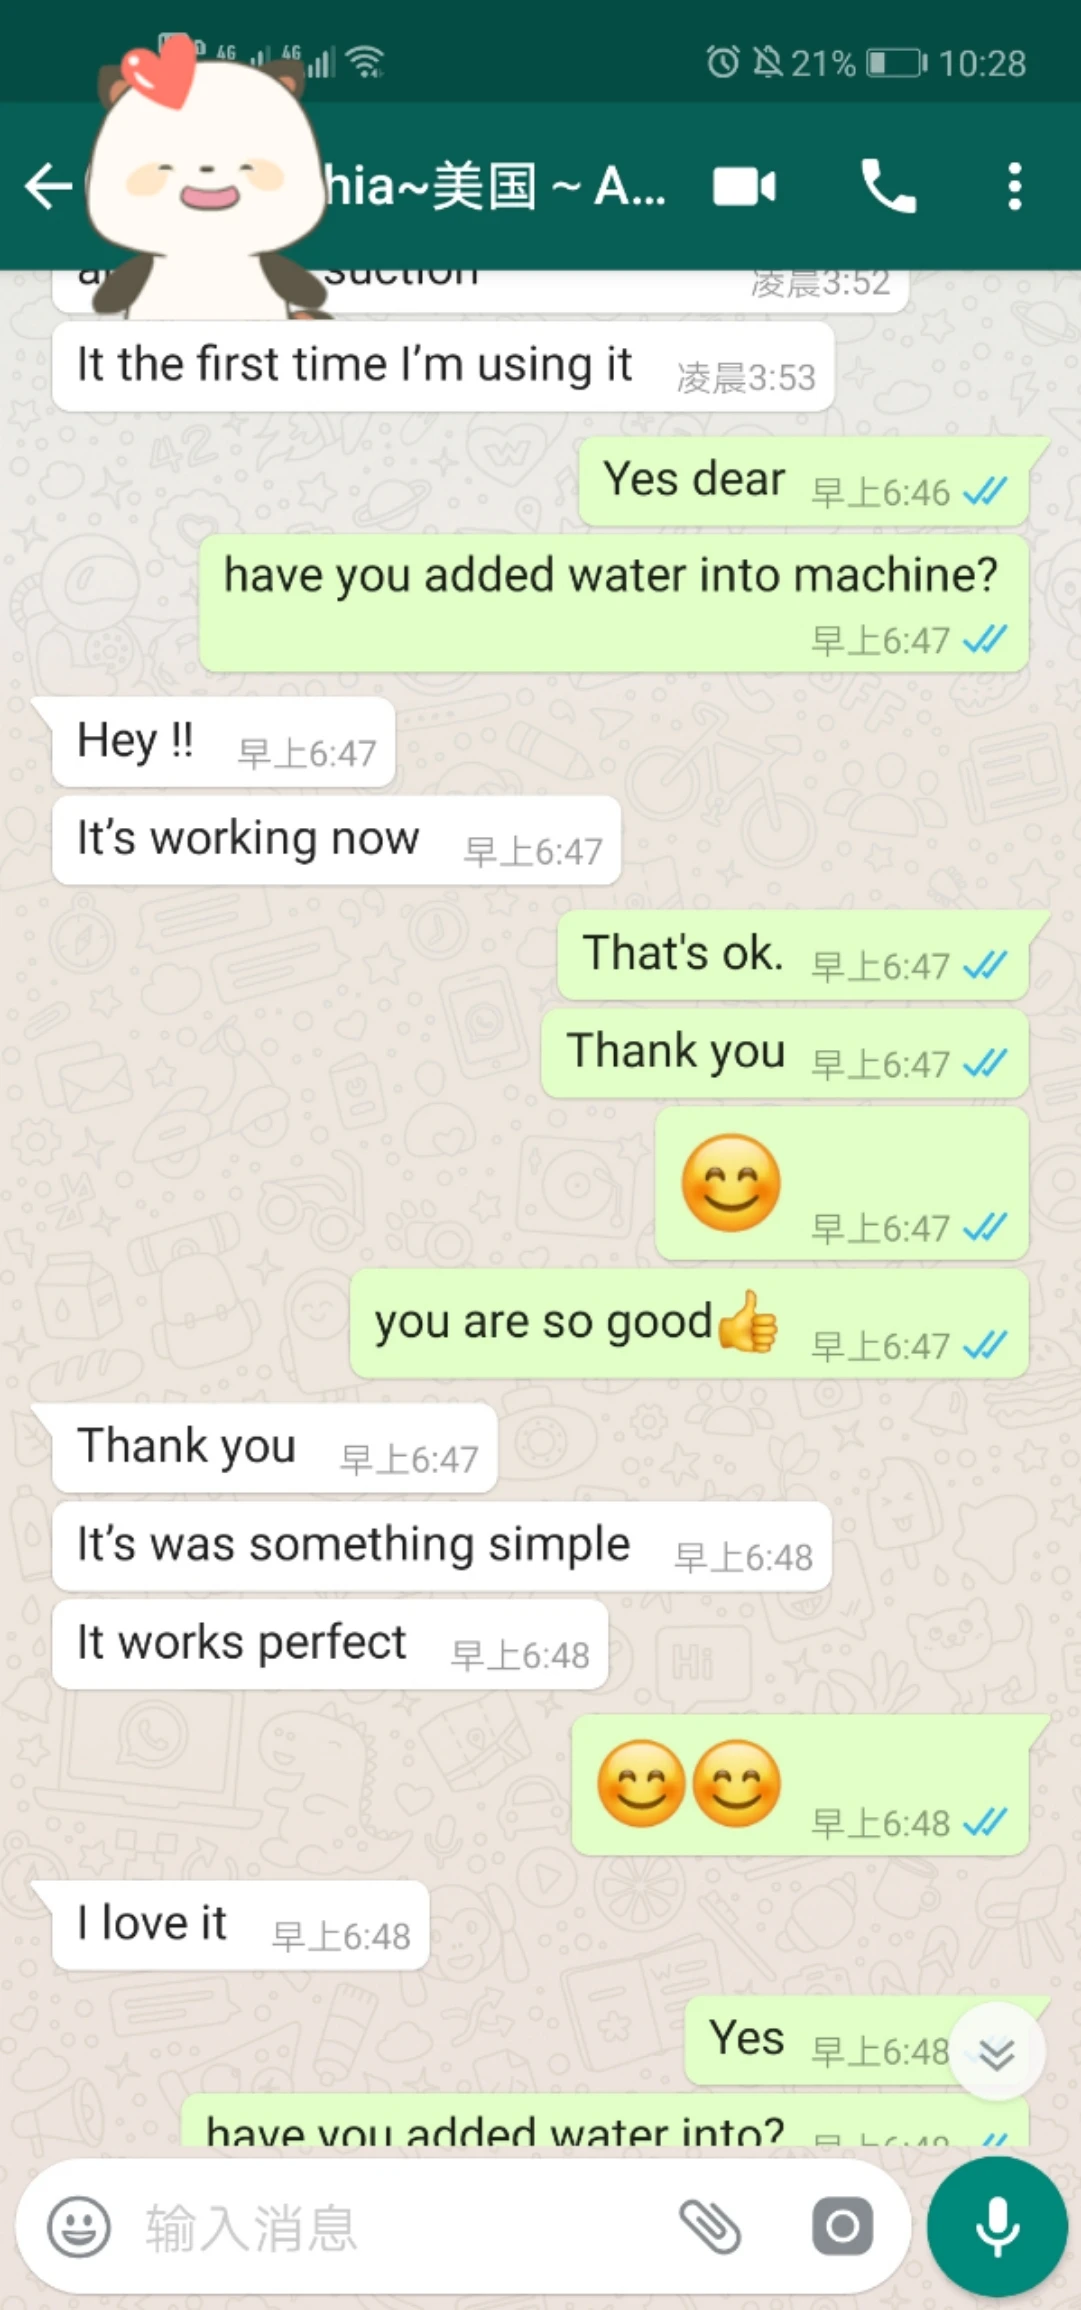Tap the back arrow to leave chat
Image resolution: width=1081 pixels, height=2310 pixels.
coord(48,187)
